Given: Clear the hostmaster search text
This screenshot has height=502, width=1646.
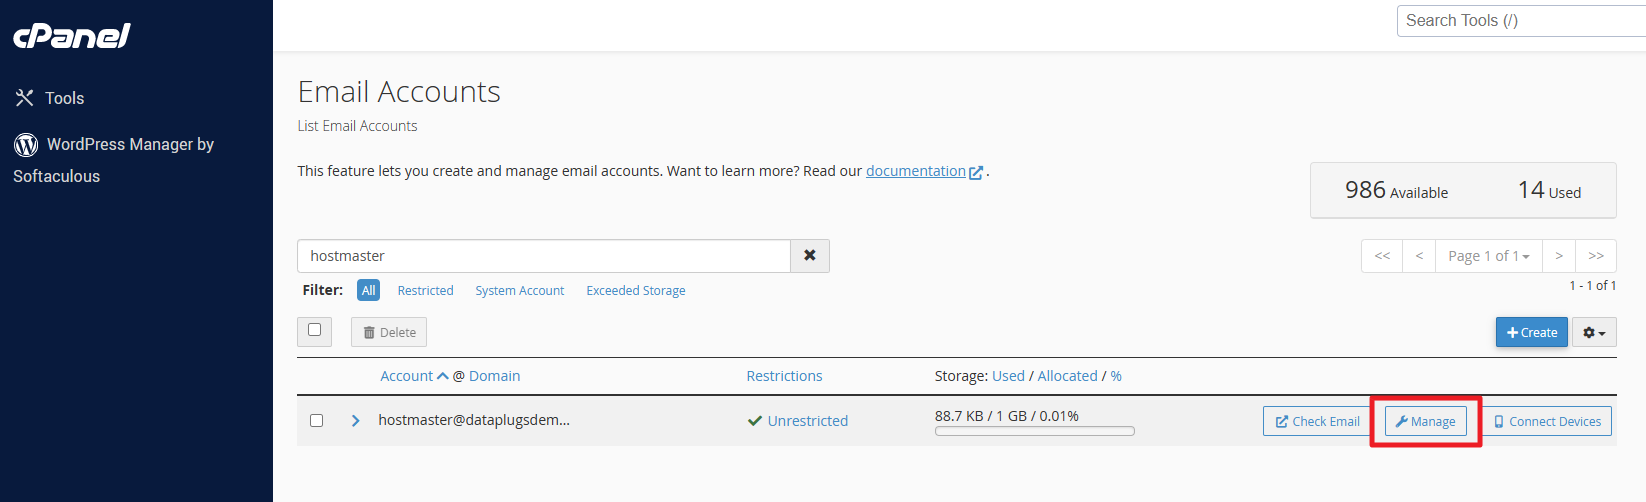Looking at the screenshot, I should point(809,256).
